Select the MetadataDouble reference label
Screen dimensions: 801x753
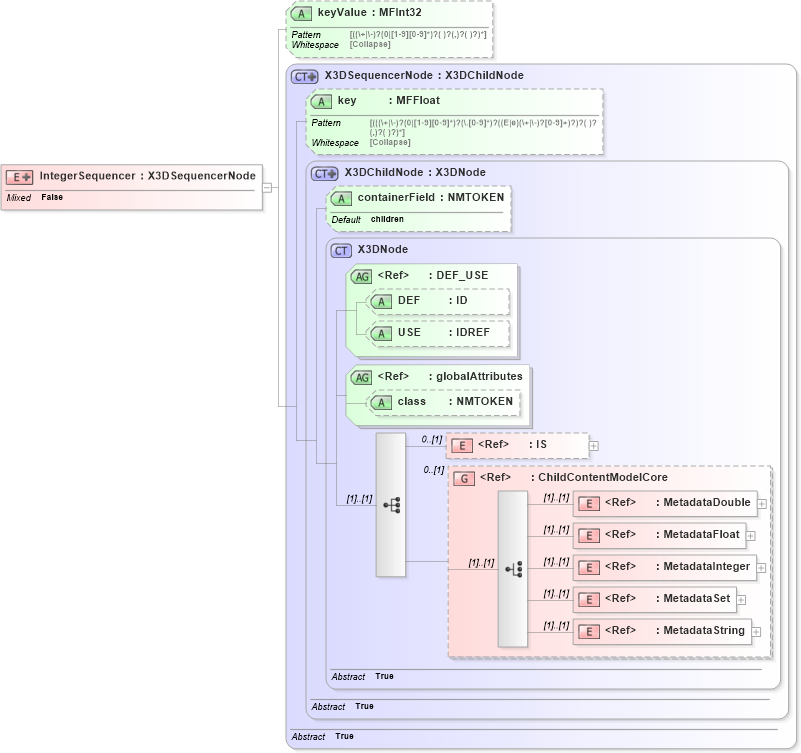677,502
